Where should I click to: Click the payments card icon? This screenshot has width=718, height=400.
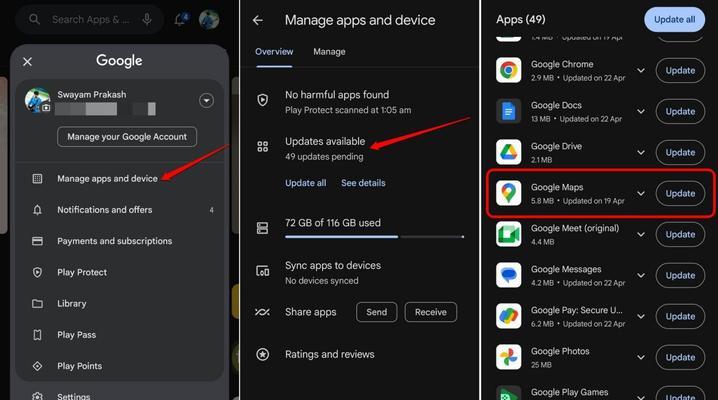pos(38,241)
